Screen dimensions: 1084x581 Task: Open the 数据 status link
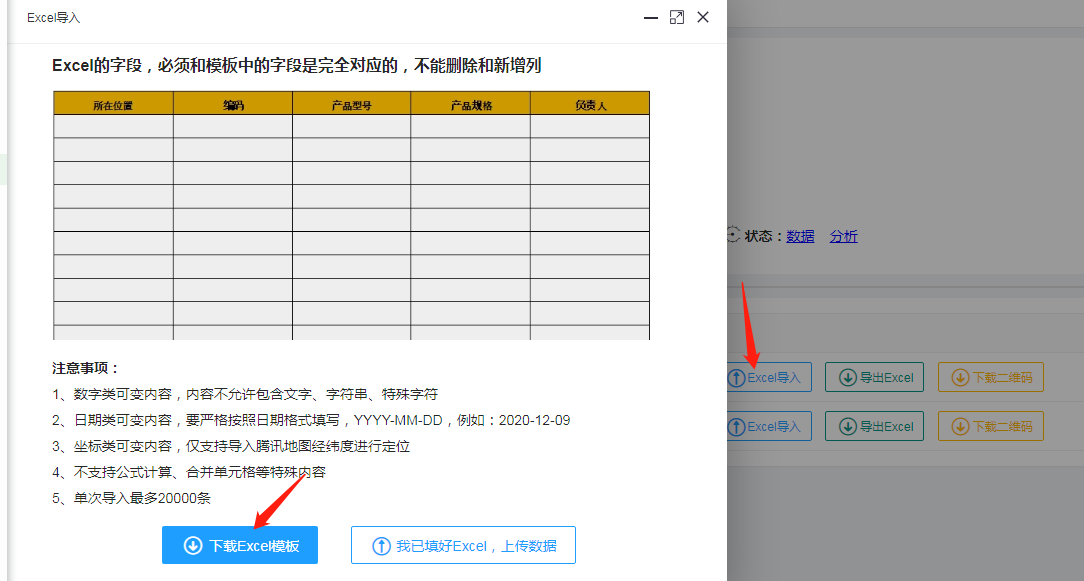(x=800, y=237)
